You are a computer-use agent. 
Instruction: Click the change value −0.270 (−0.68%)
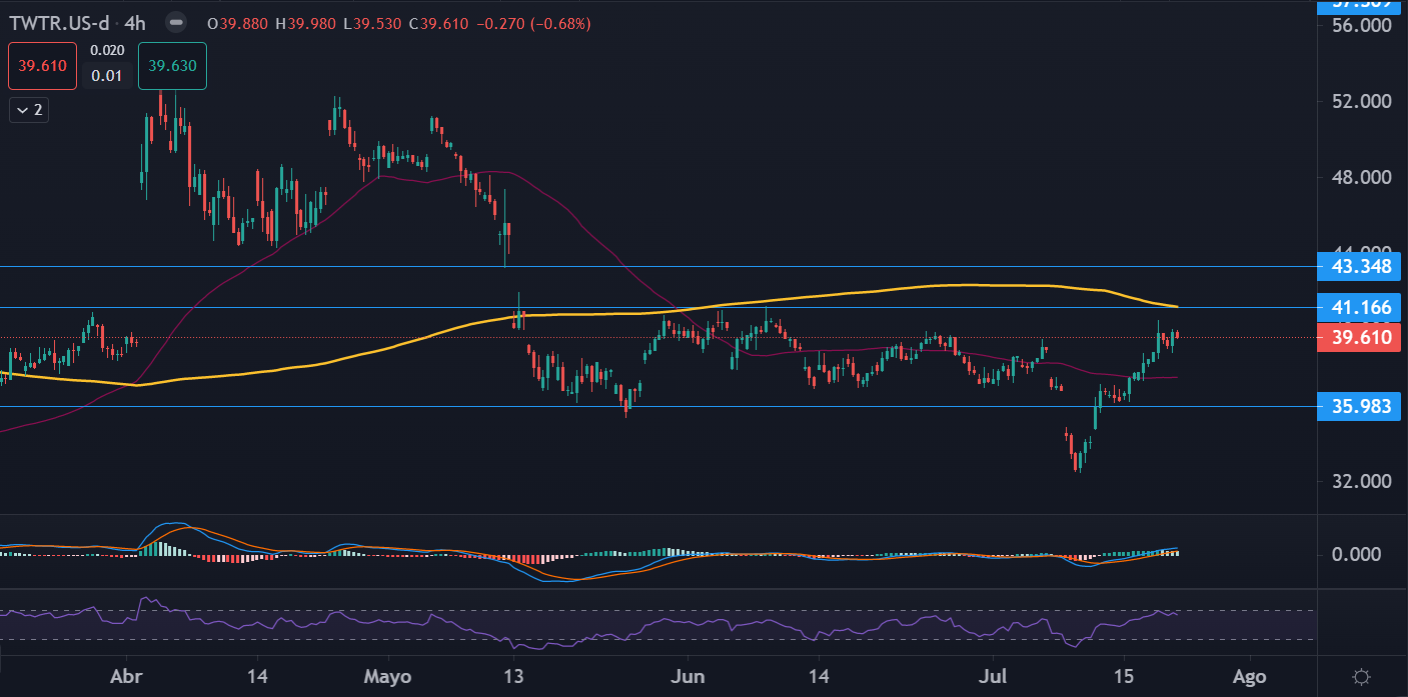tap(534, 23)
